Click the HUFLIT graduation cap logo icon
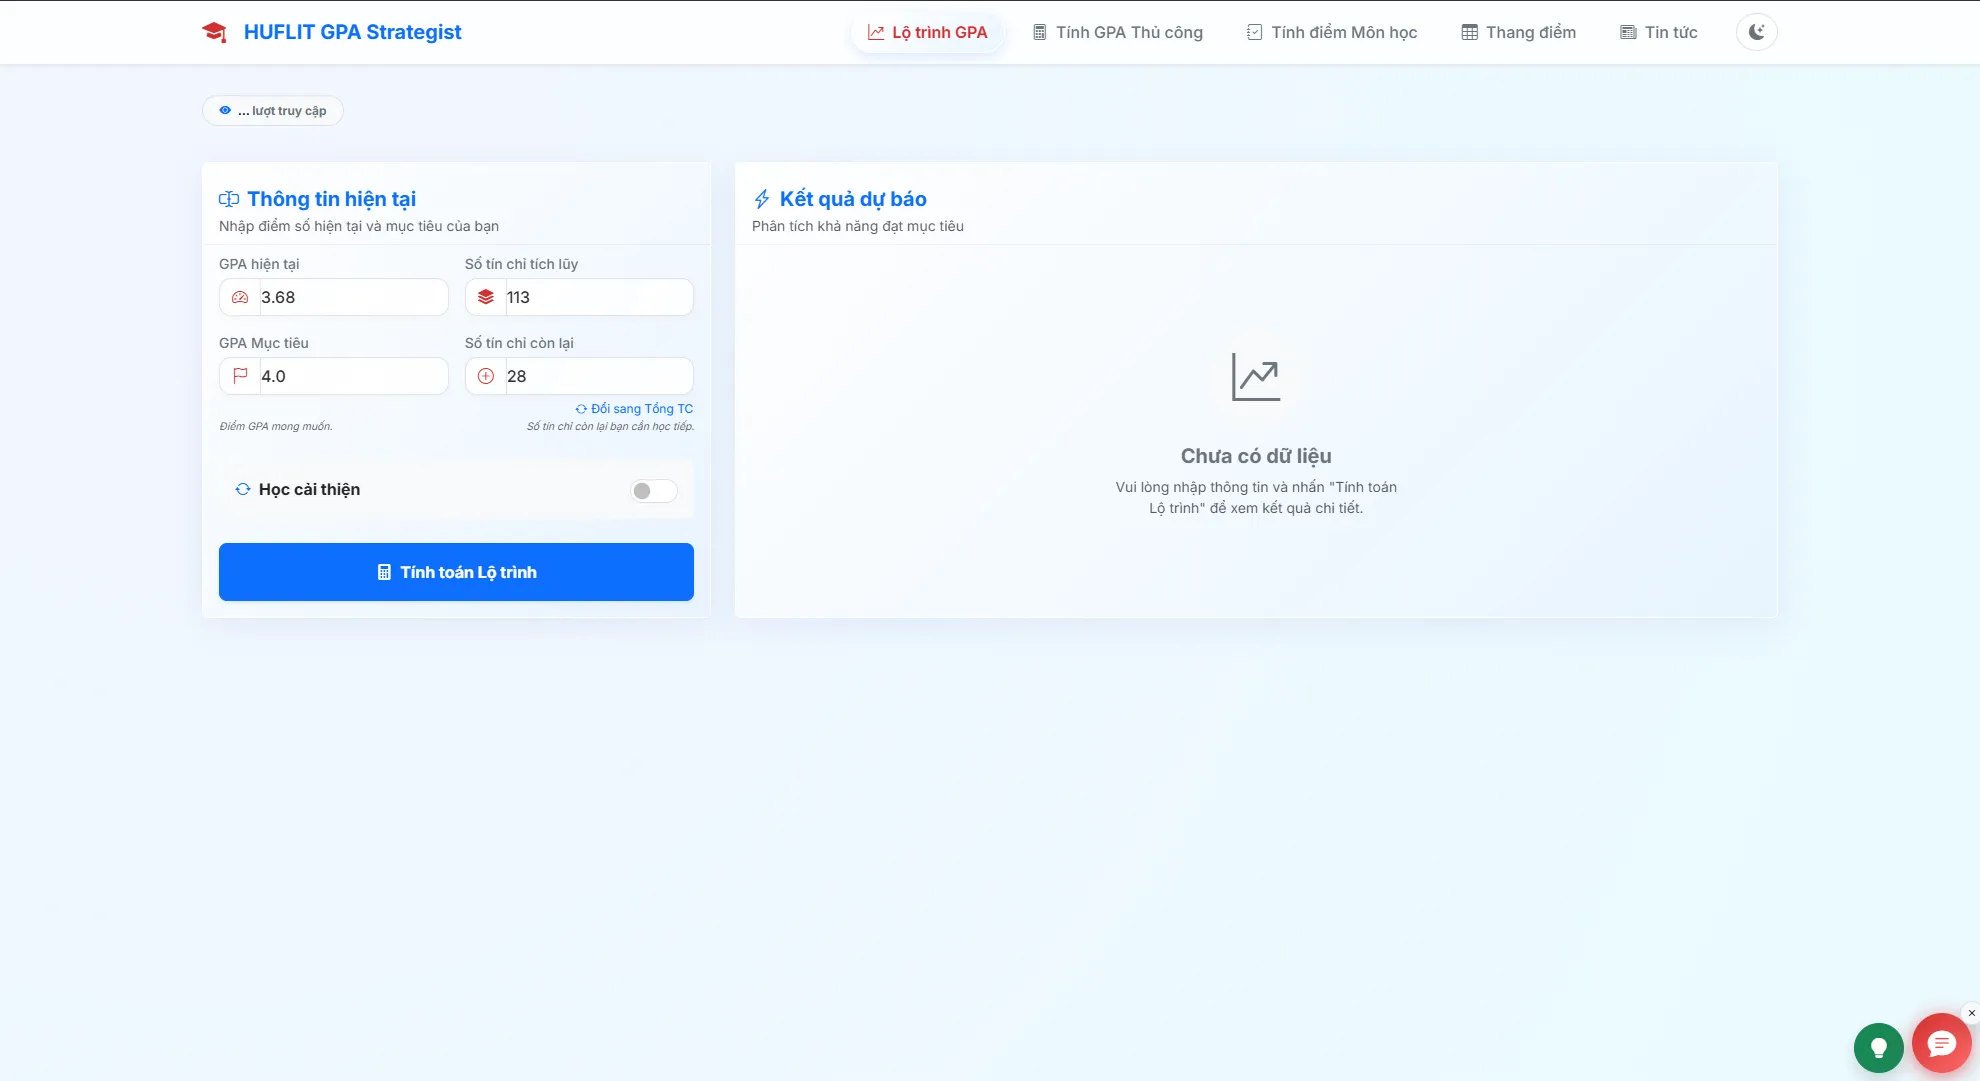1980x1081 pixels. (x=214, y=31)
